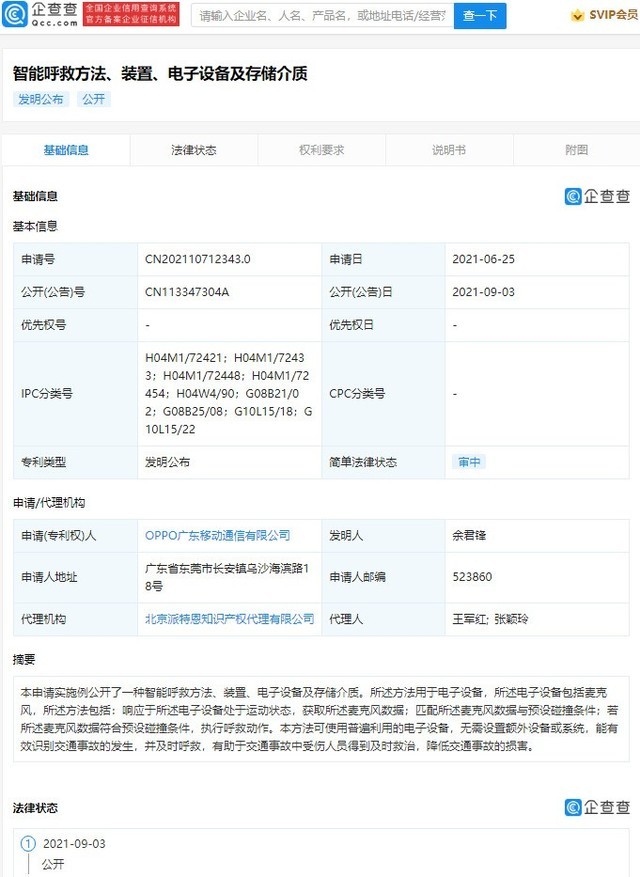Click the 简单法律状态 label cell
Image resolution: width=640 pixels, height=877 pixels.
click(383, 462)
